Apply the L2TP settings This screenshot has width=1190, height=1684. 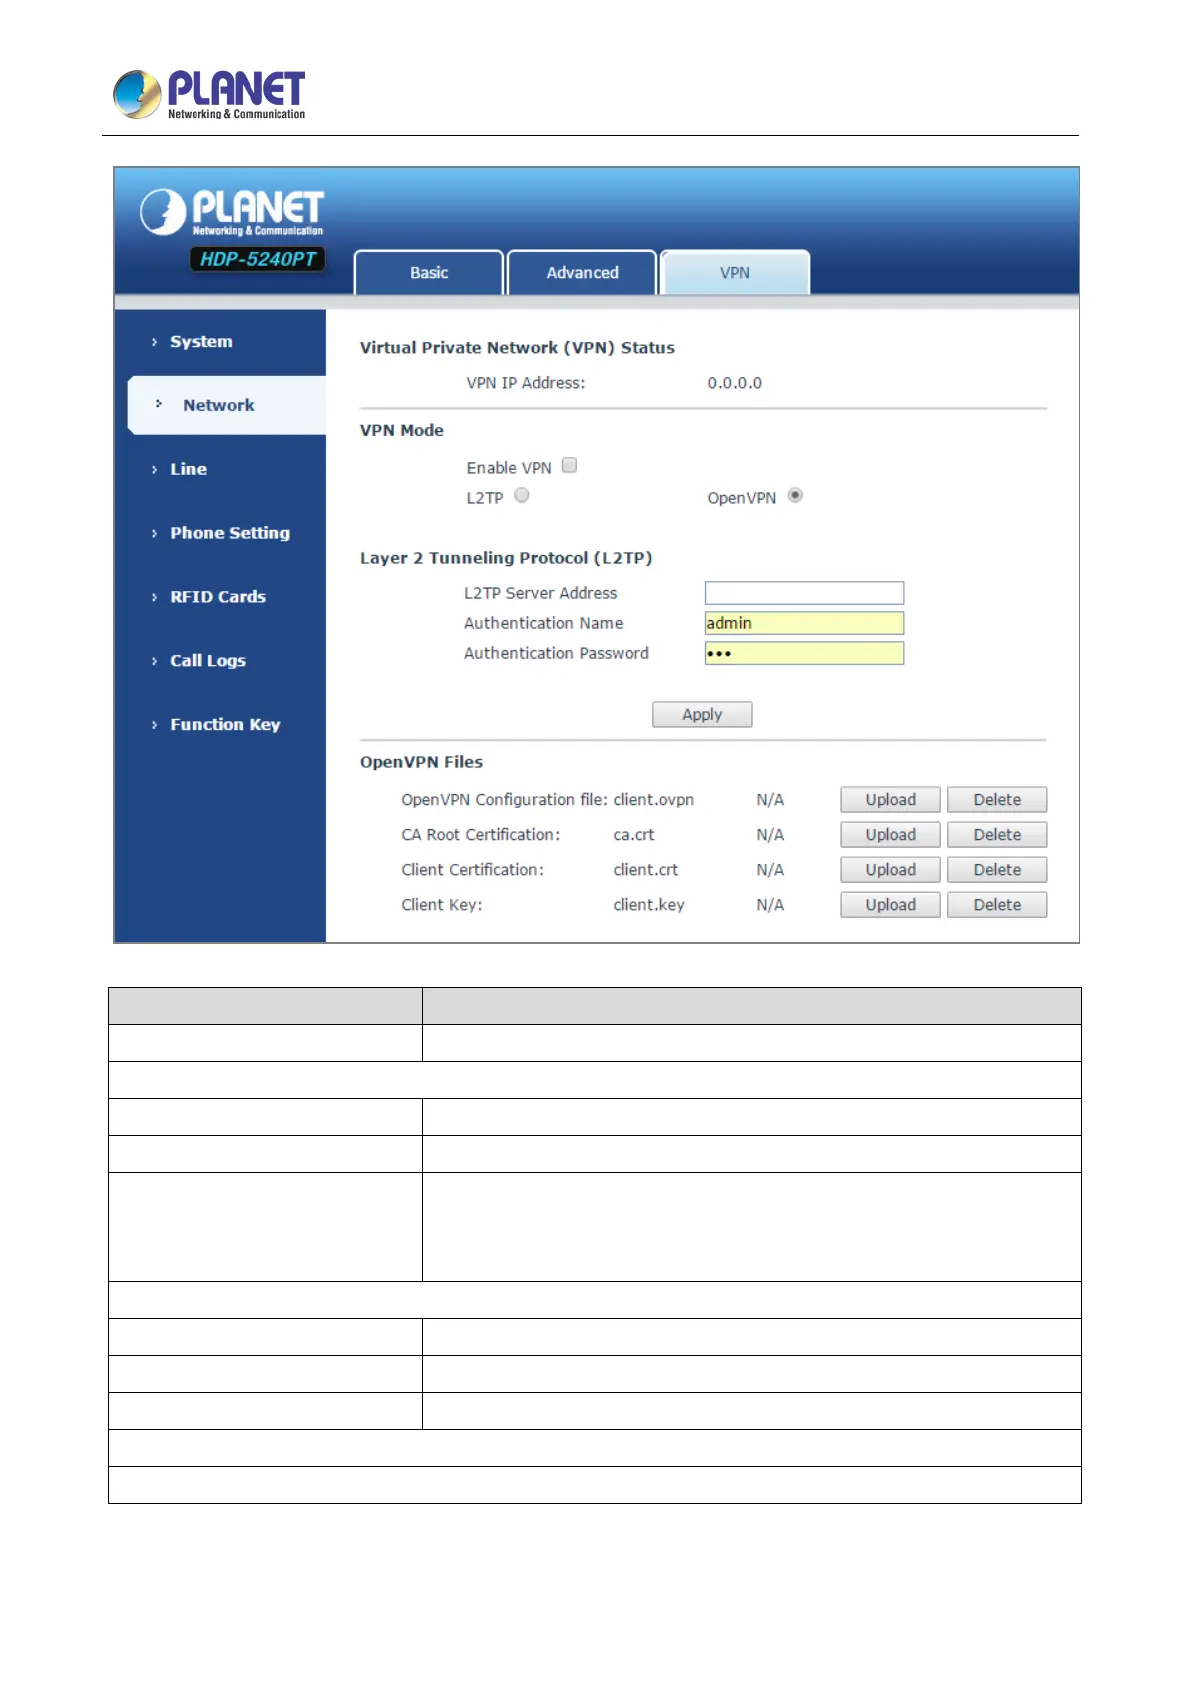[x=702, y=714]
